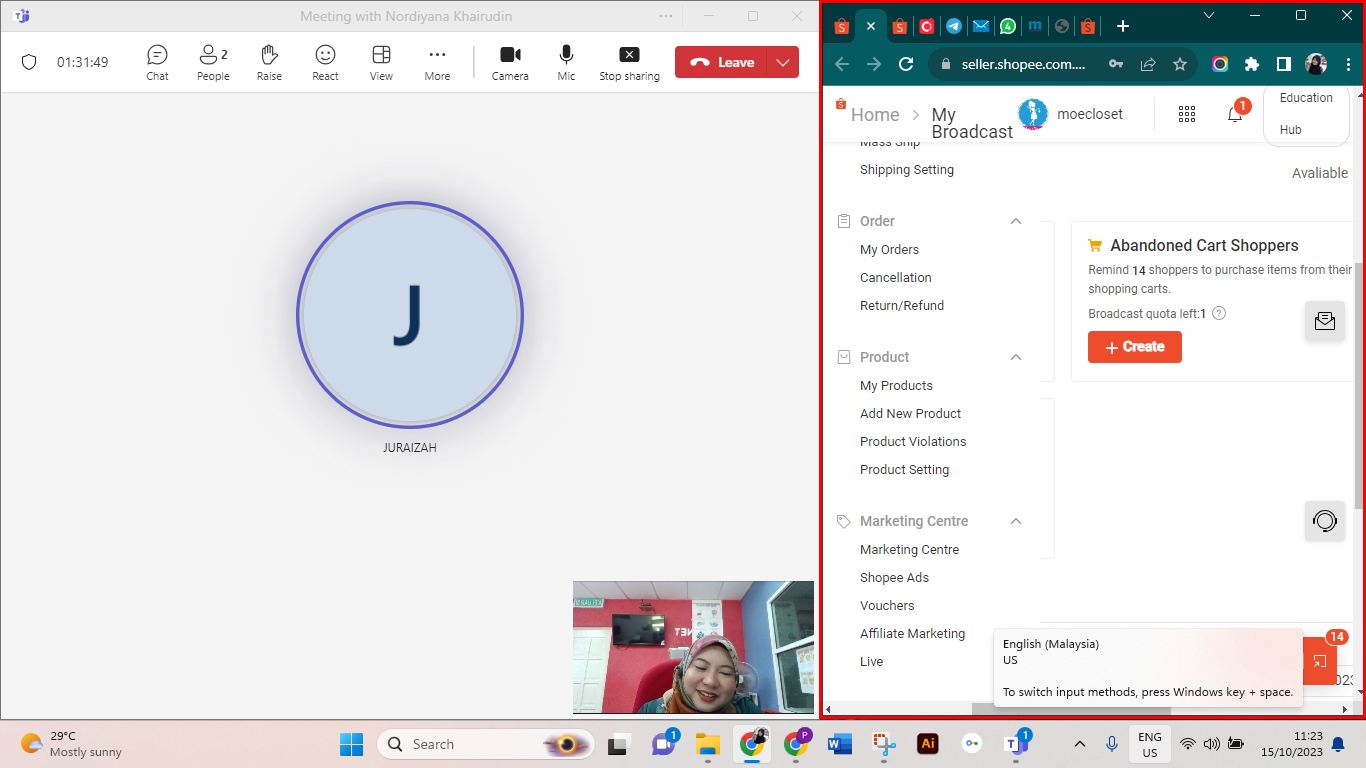Viewport: 1366px width, 768px height.
Task: Share this page from the address bar
Action: [x=1148, y=64]
